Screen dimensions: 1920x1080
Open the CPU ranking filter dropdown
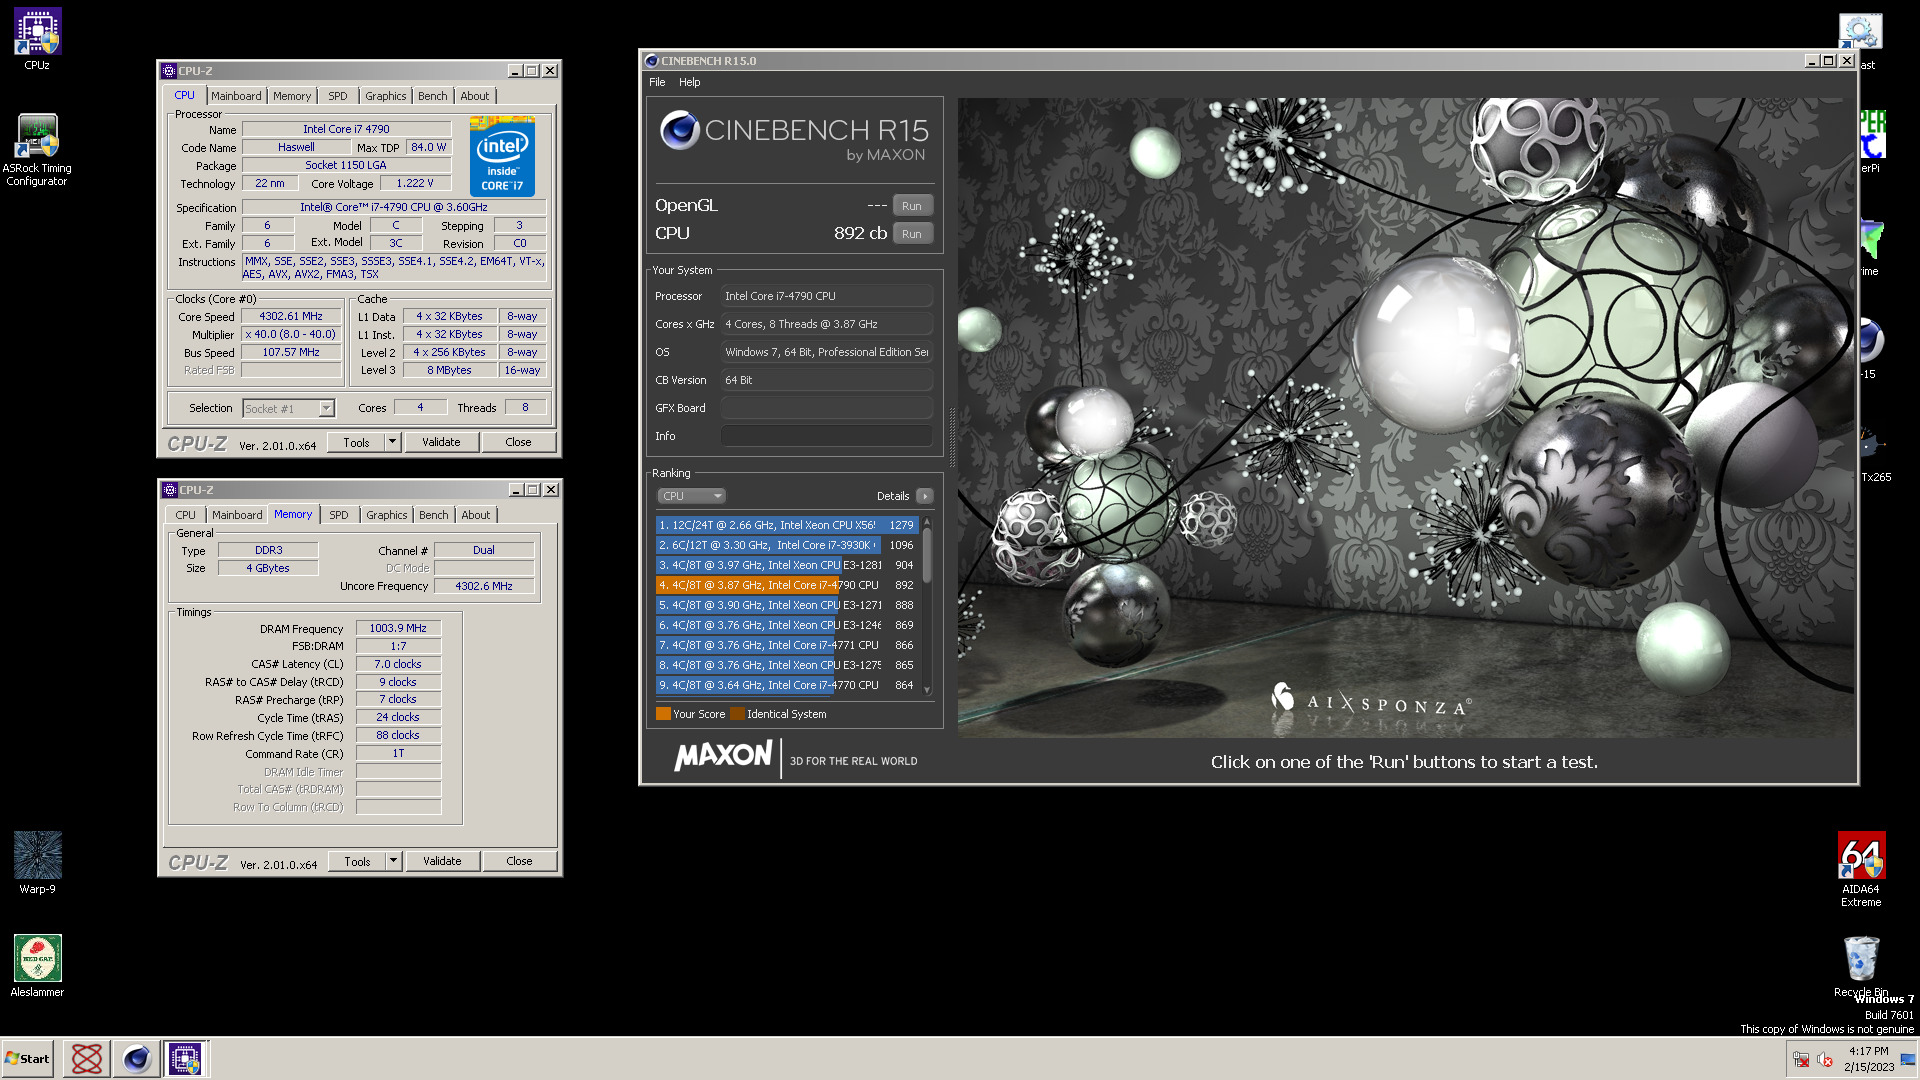691,496
